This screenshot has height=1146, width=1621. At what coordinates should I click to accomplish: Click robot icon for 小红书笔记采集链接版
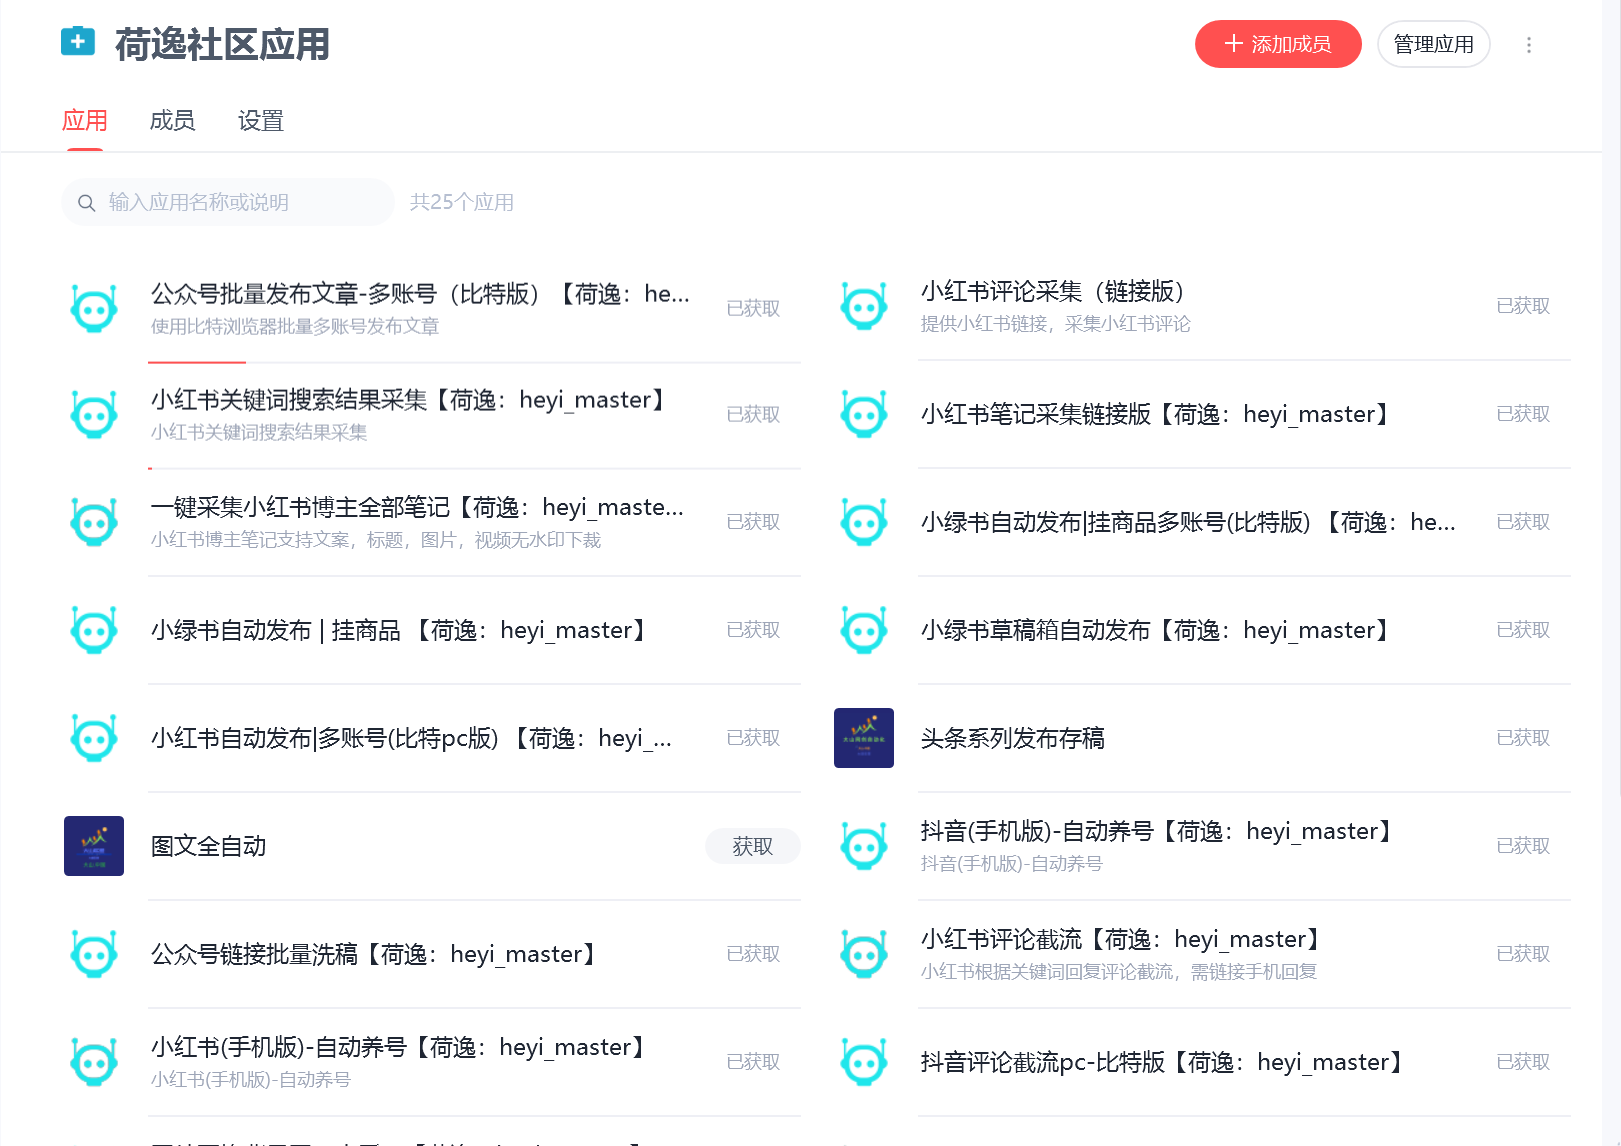click(x=864, y=414)
